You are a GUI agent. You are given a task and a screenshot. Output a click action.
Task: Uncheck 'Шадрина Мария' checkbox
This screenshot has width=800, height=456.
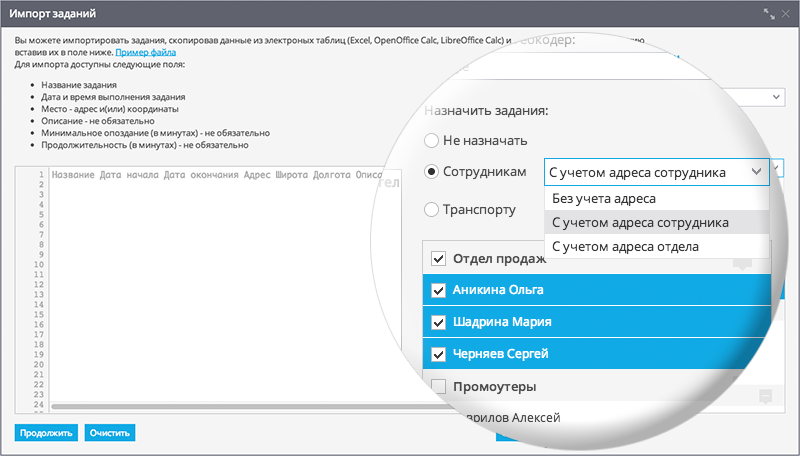point(438,322)
